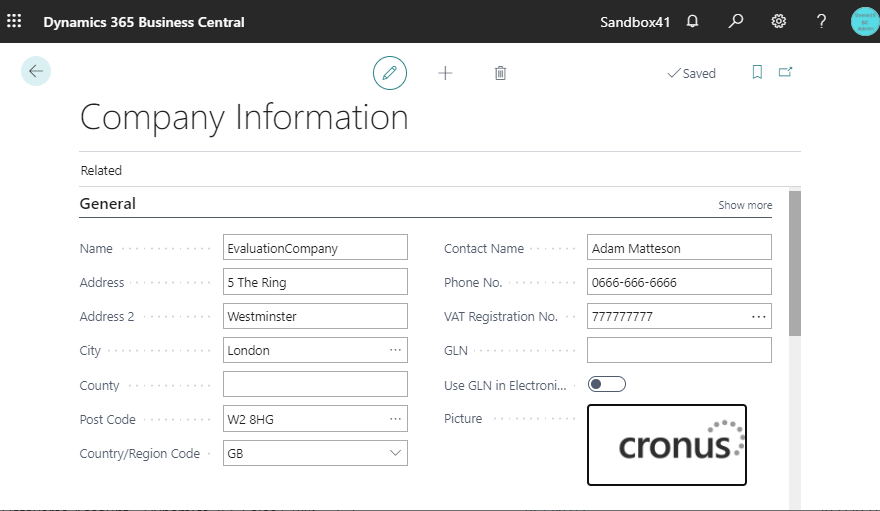This screenshot has height=511, width=880.
Task: Open settings gear menu
Action: [778, 21]
